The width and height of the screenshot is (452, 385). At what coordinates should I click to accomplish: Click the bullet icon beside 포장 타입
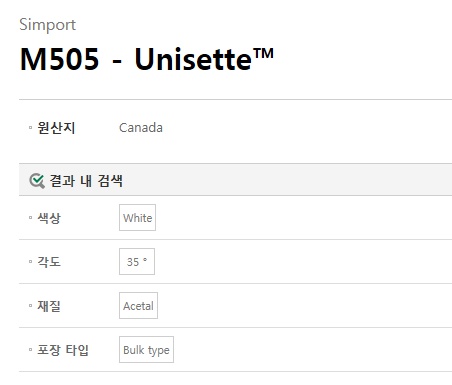(x=30, y=350)
